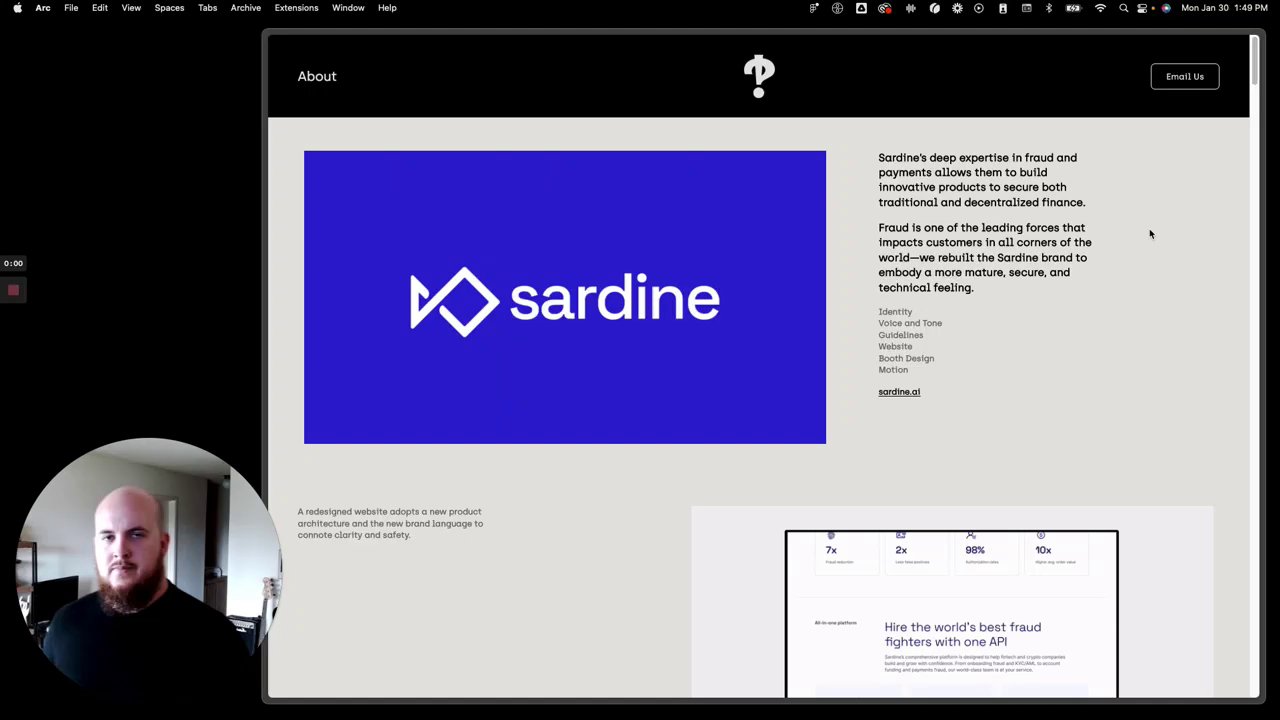The image size is (1280, 720).
Task: Open the Spaces menu
Action: (169, 8)
